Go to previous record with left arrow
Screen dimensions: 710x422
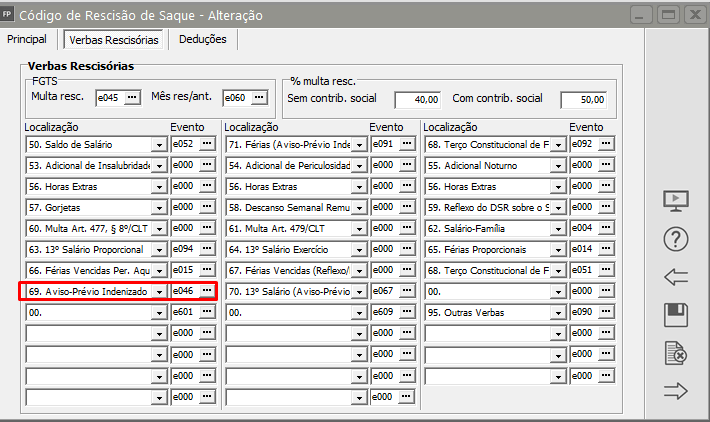click(677, 277)
